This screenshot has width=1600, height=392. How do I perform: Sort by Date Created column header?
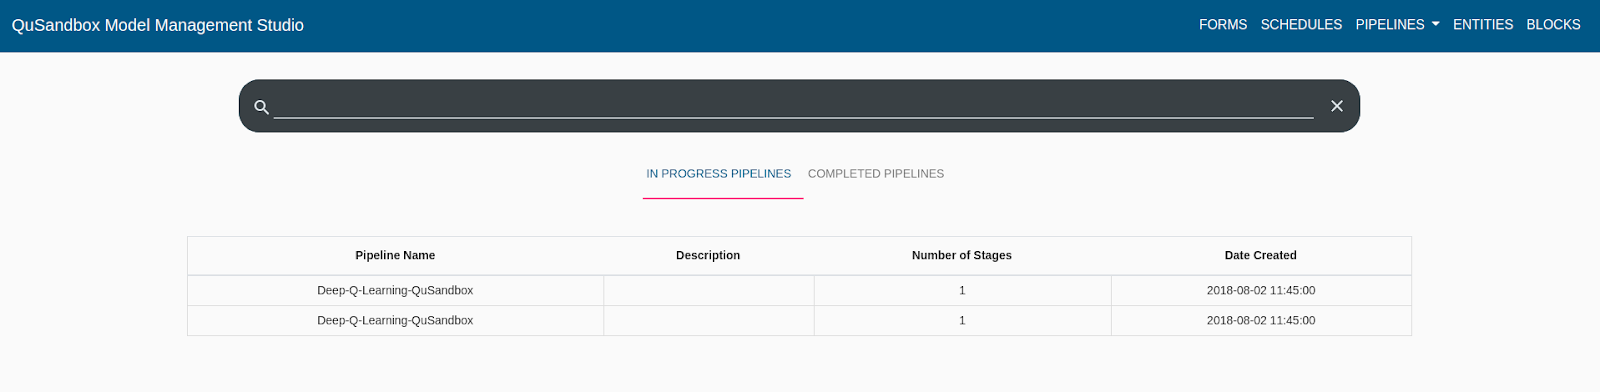coord(1261,255)
